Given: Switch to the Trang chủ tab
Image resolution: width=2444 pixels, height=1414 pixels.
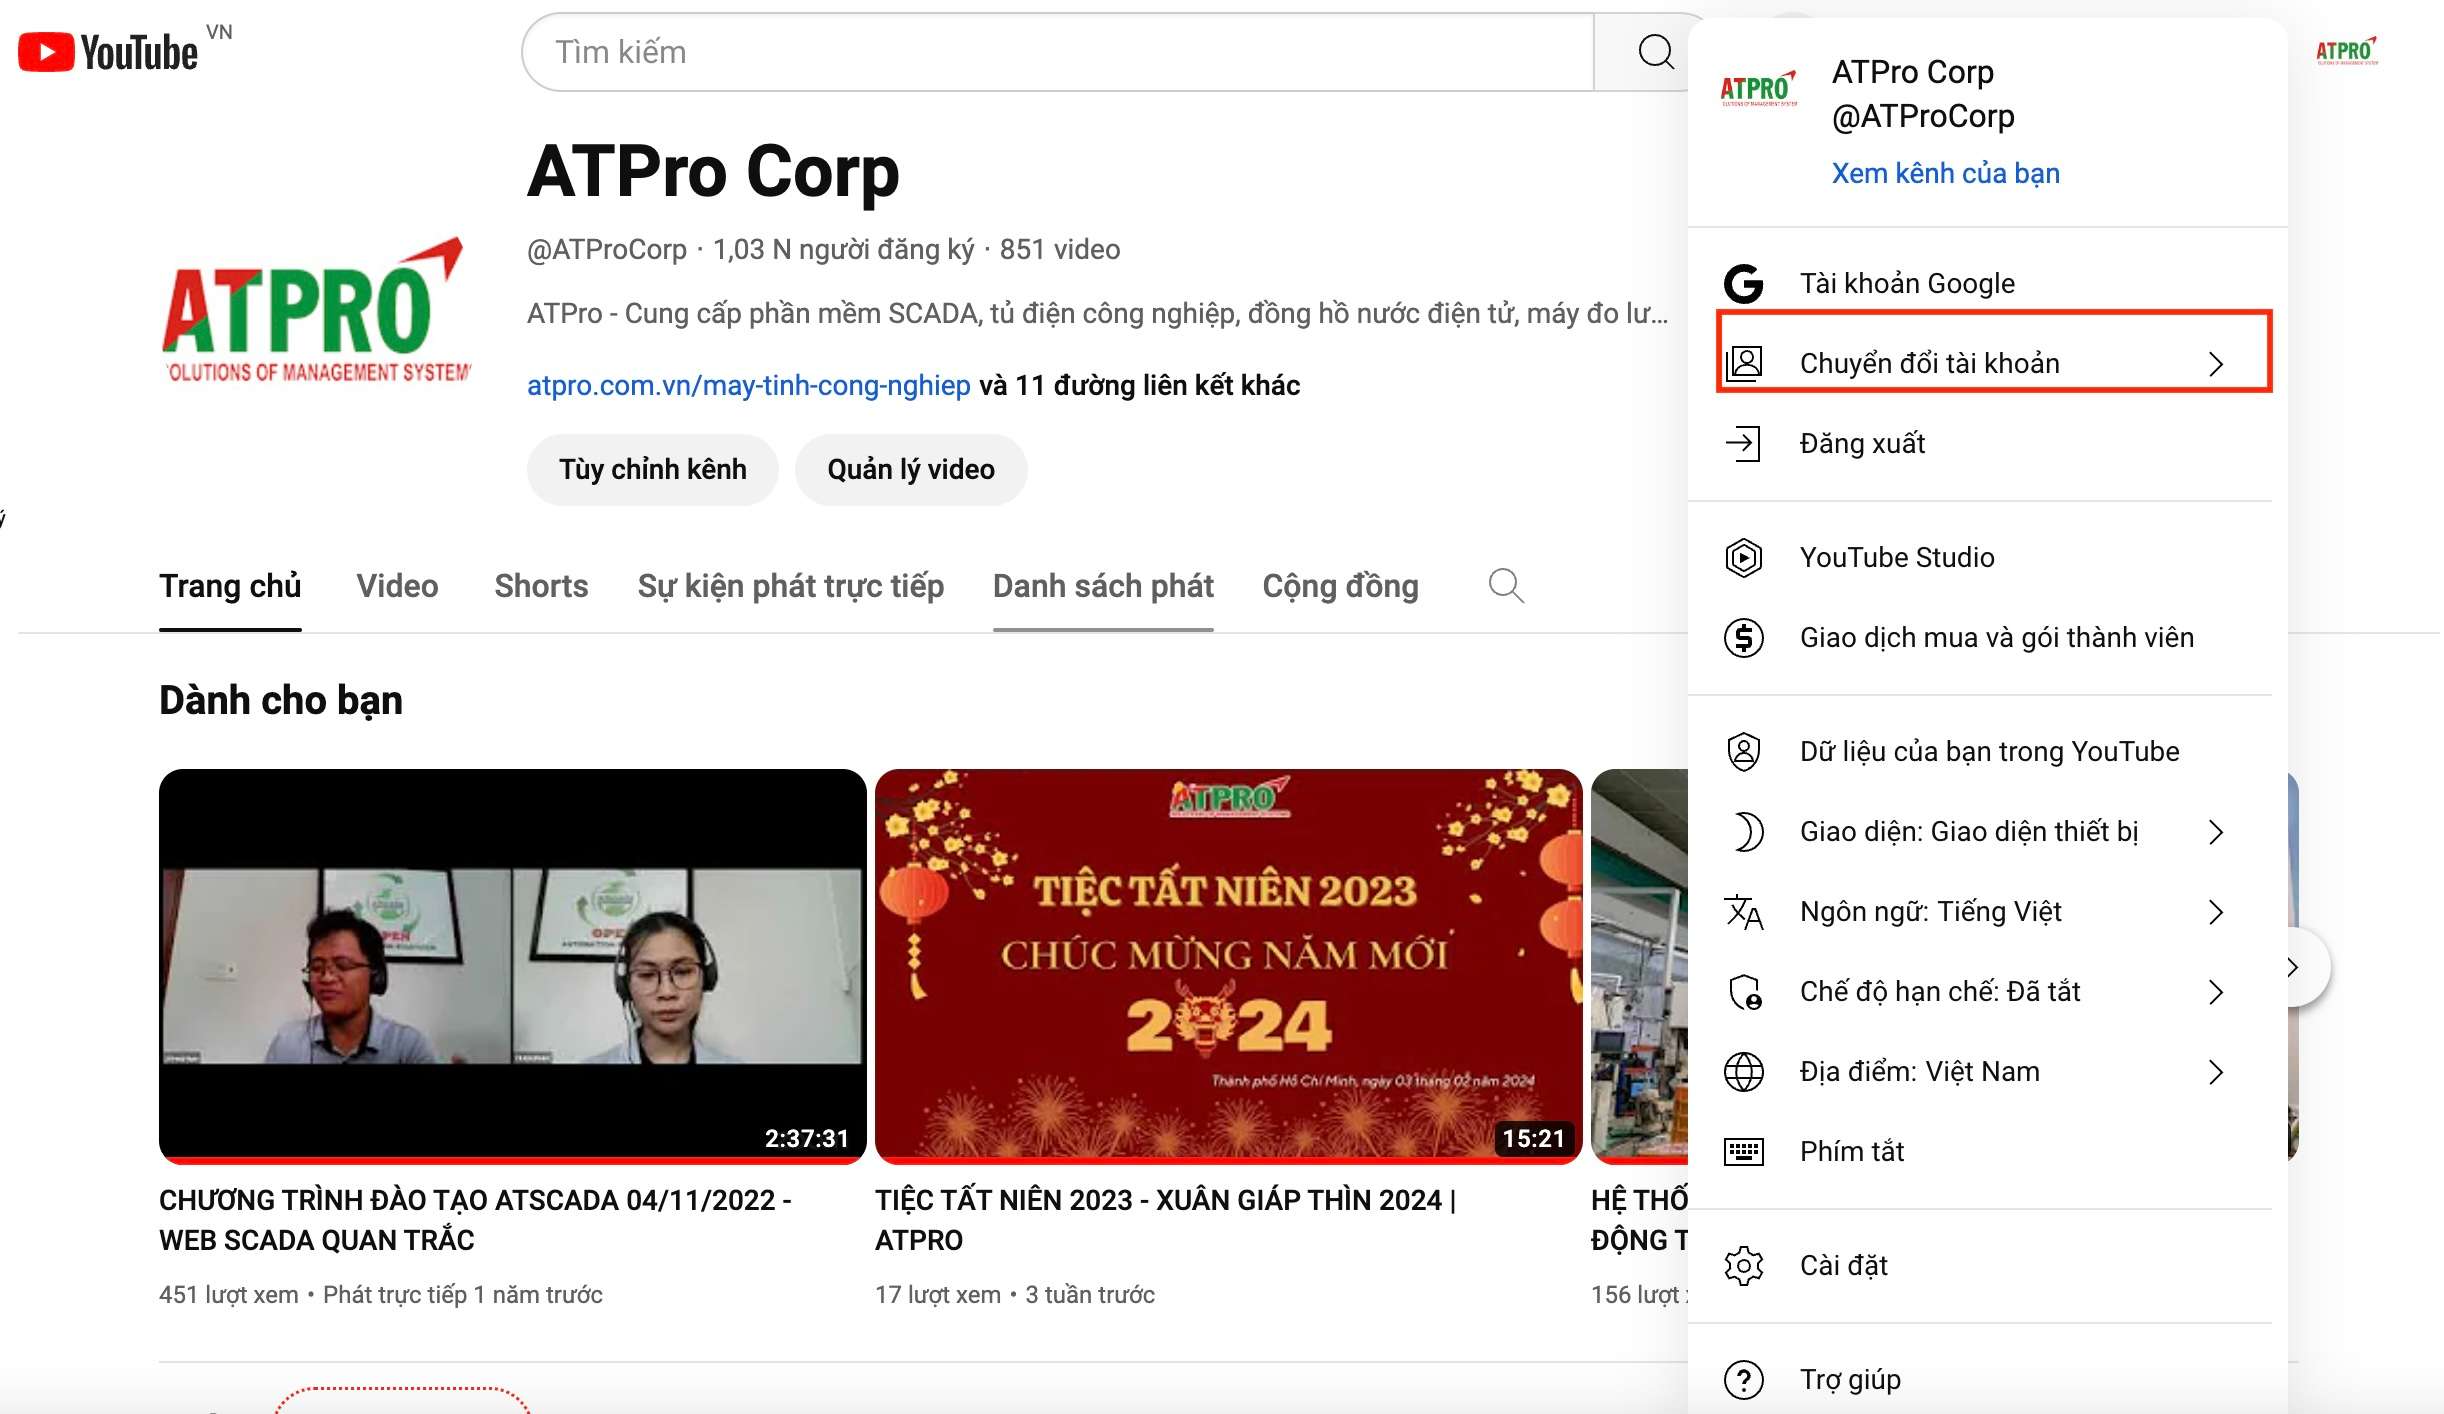Looking at the screenshot, I should tap(230, 586).
